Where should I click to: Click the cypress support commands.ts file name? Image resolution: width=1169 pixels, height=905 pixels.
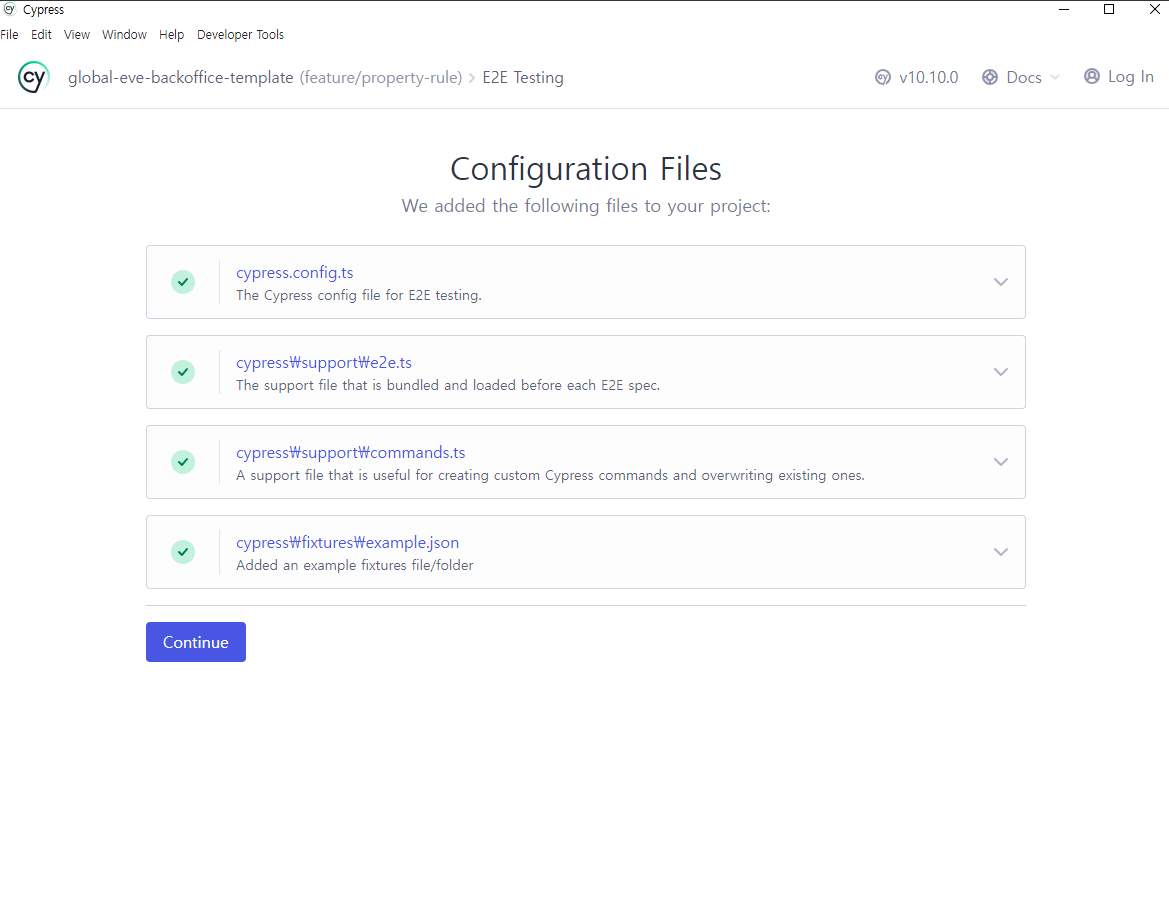tap(350, 453)
